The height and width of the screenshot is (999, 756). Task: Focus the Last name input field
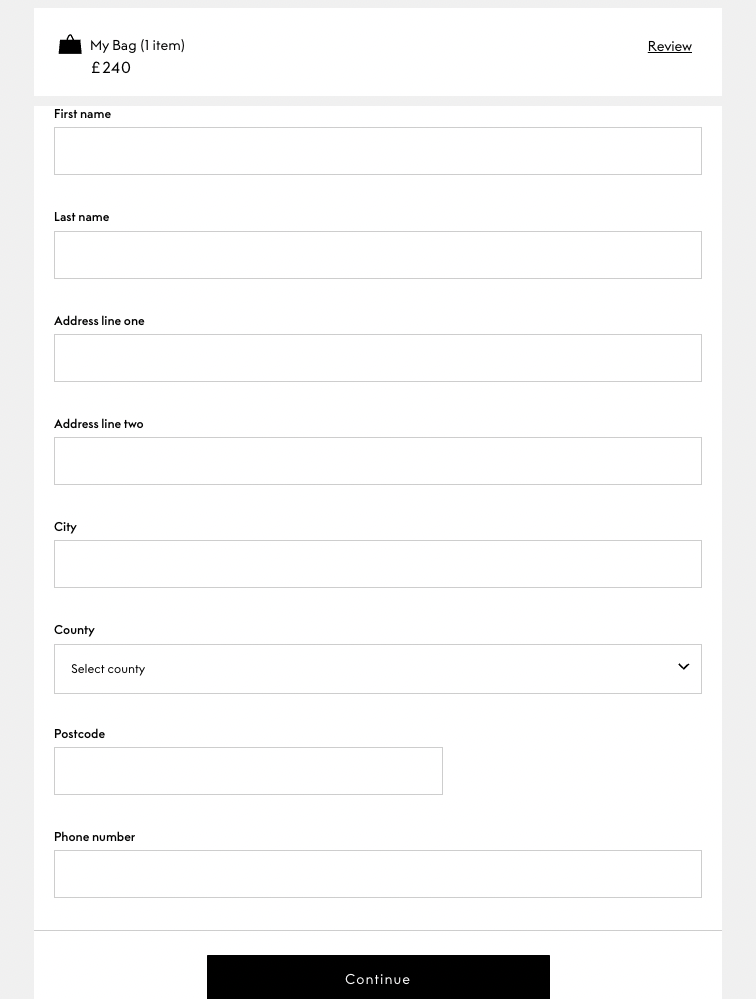coord(378,255)
